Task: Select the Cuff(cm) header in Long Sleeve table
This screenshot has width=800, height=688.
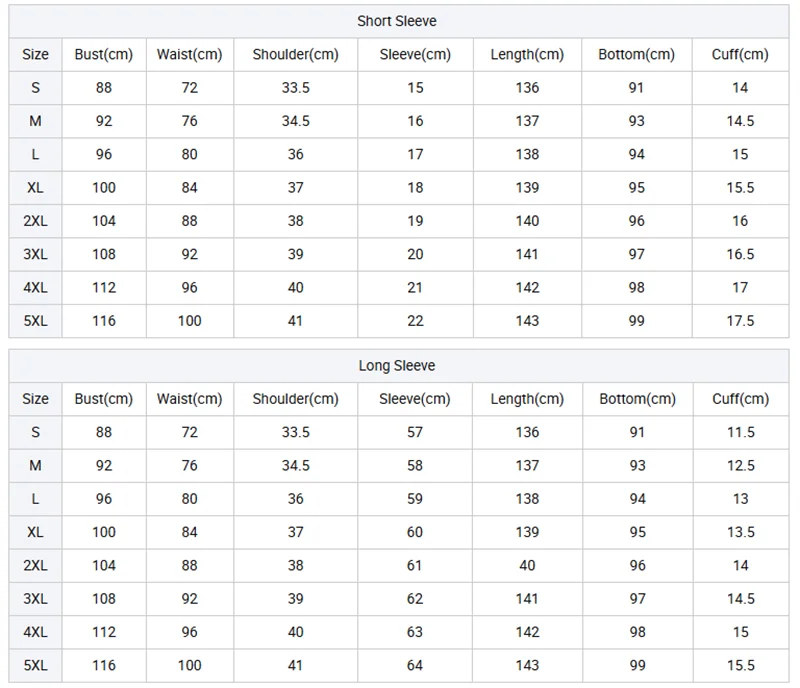Action: coord(740,399)
